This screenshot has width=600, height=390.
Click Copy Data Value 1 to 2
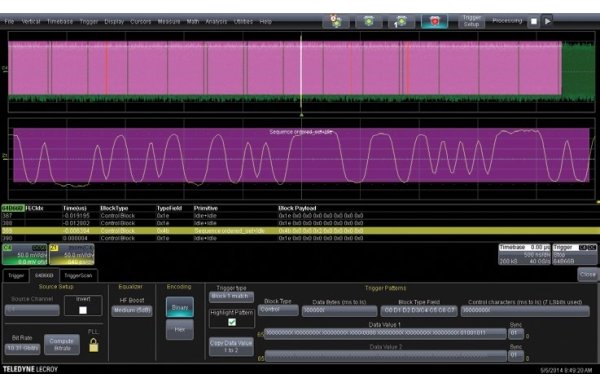231,347
